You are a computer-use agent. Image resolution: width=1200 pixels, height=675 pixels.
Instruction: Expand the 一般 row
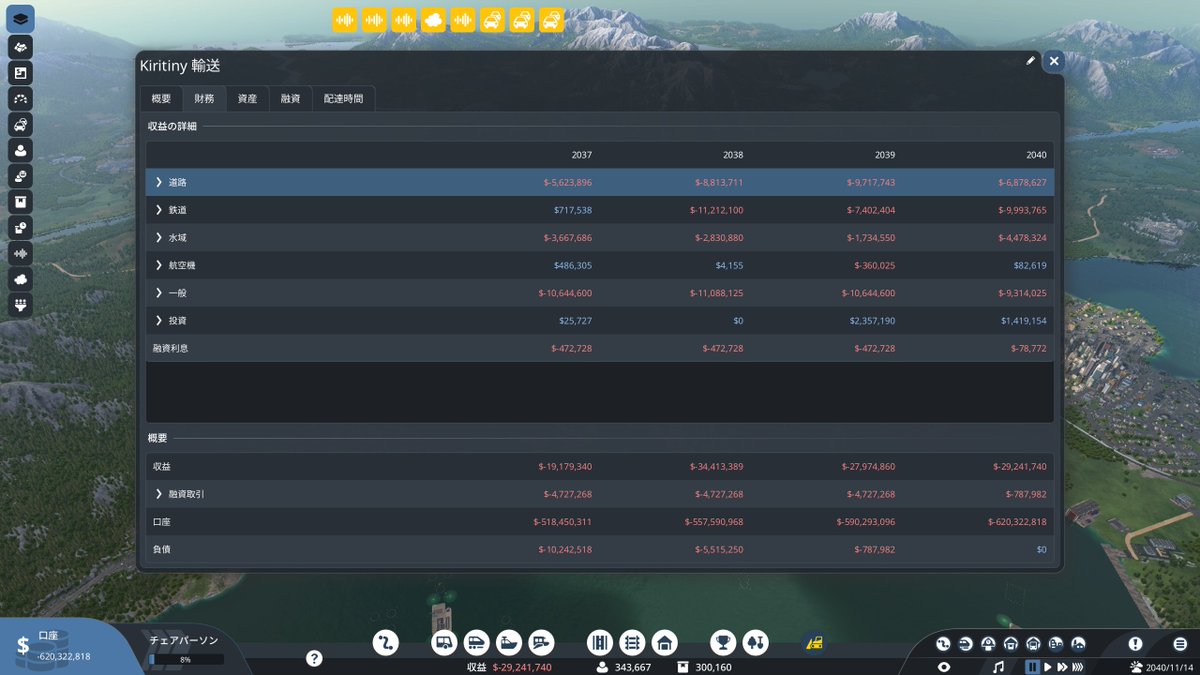[x=159, y=293]
